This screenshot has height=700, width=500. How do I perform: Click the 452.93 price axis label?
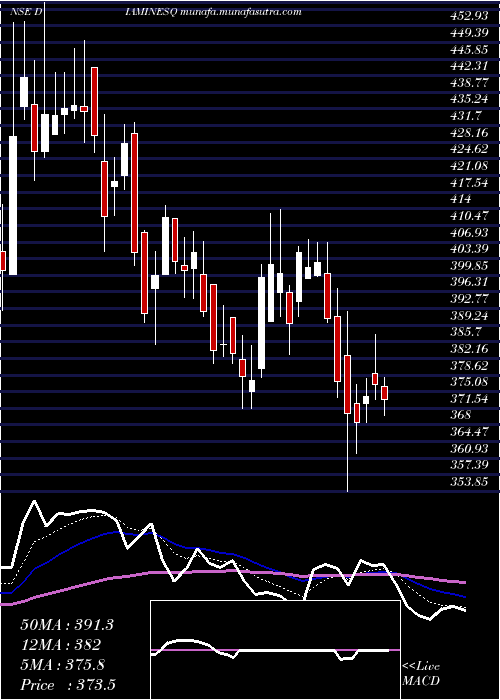click(469, 17)
